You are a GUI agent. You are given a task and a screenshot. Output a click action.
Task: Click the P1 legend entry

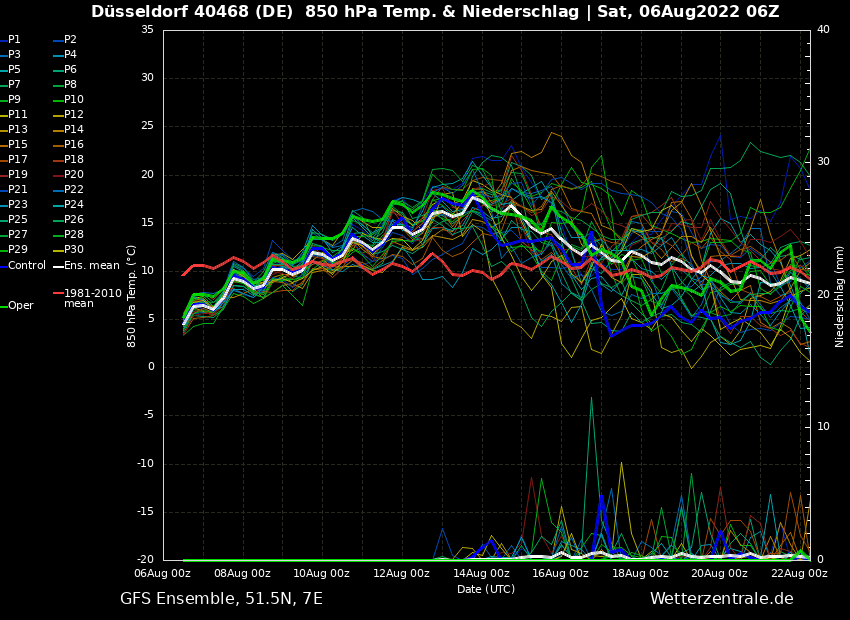(x=14, y=40)
